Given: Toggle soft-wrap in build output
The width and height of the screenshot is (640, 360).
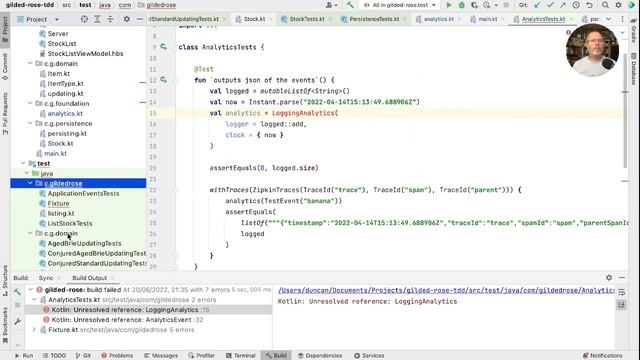Looking at the screenshot, I should point(622,292).
